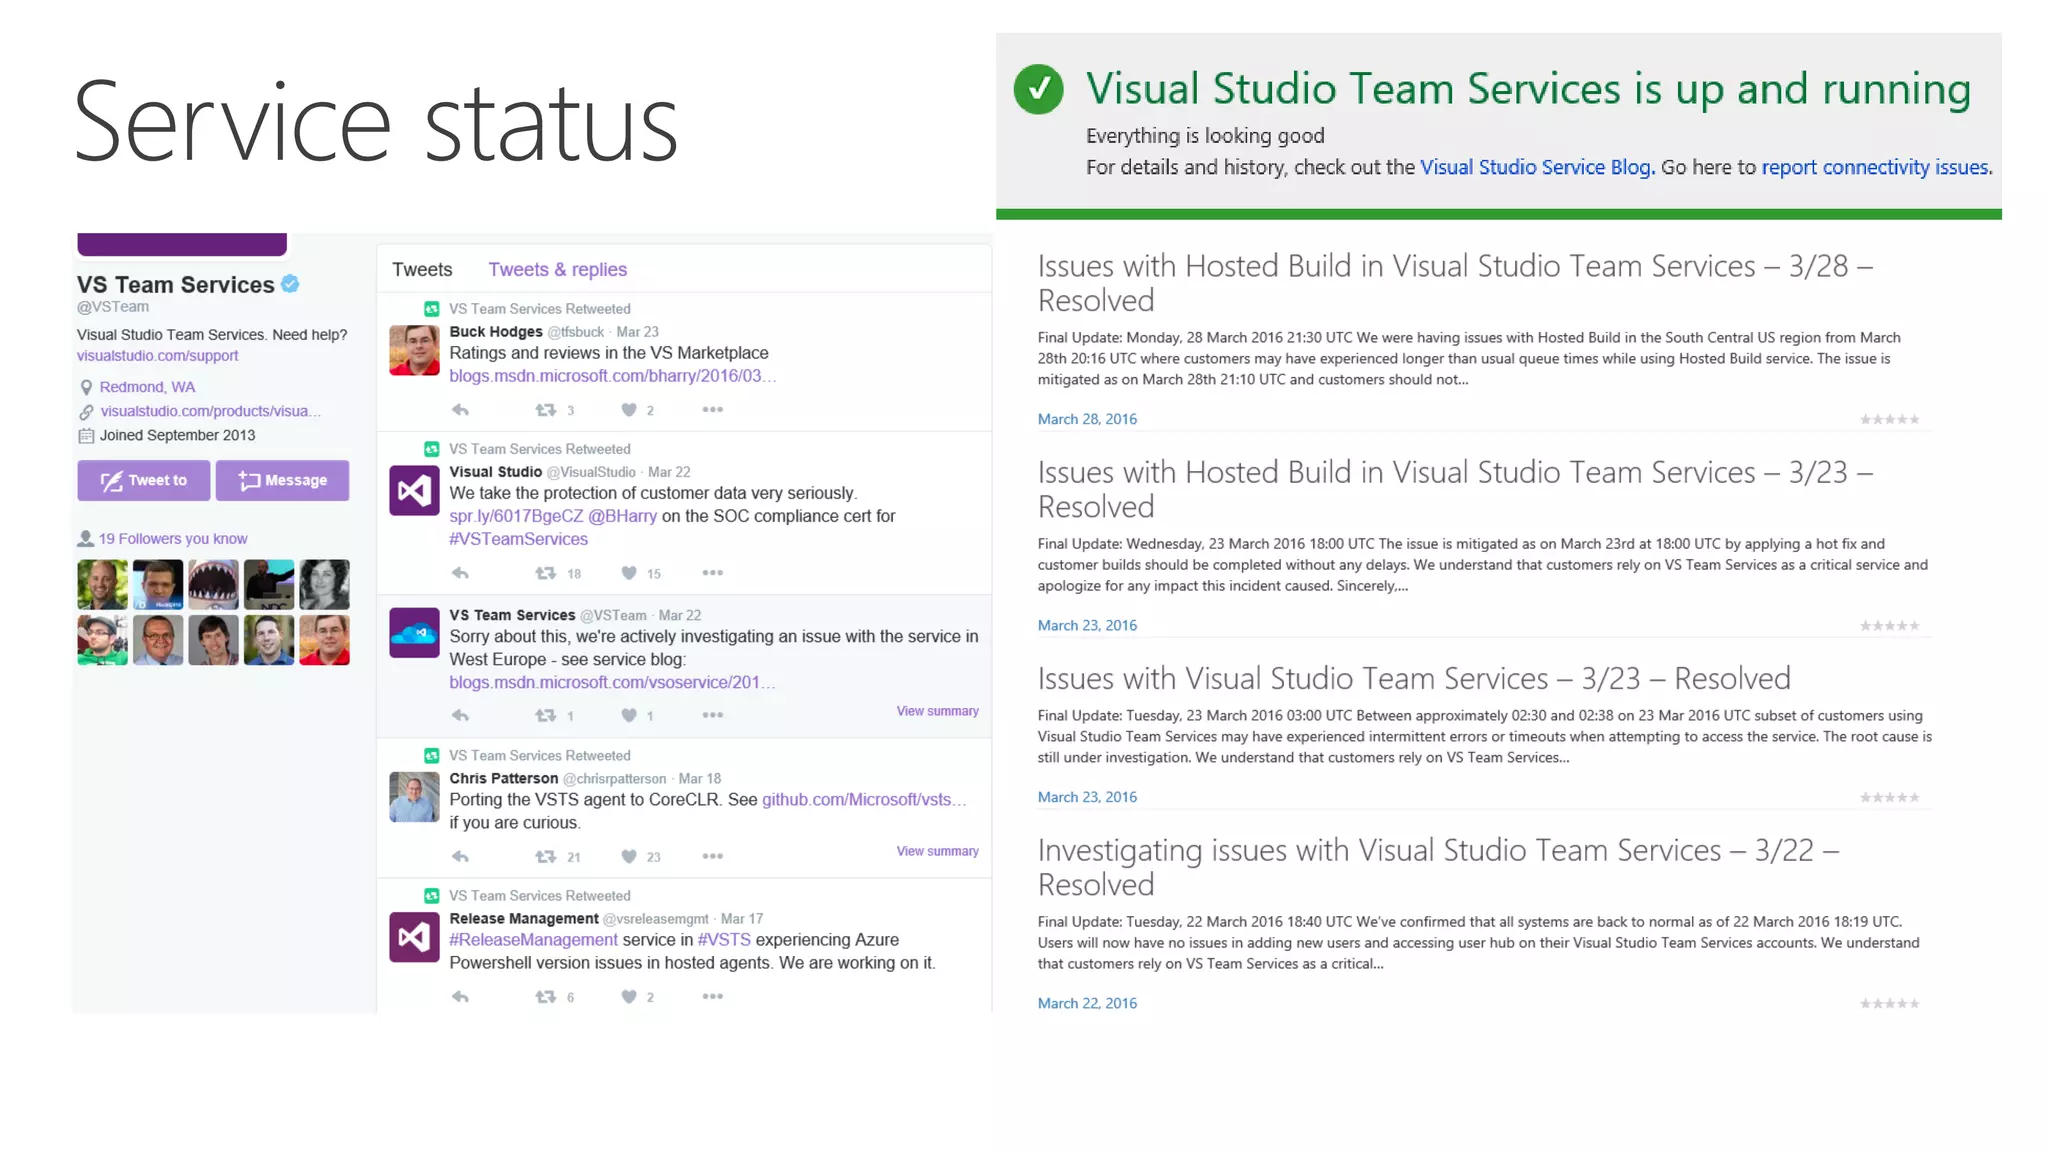Click the March 22, 2016 date link

1087,1003
